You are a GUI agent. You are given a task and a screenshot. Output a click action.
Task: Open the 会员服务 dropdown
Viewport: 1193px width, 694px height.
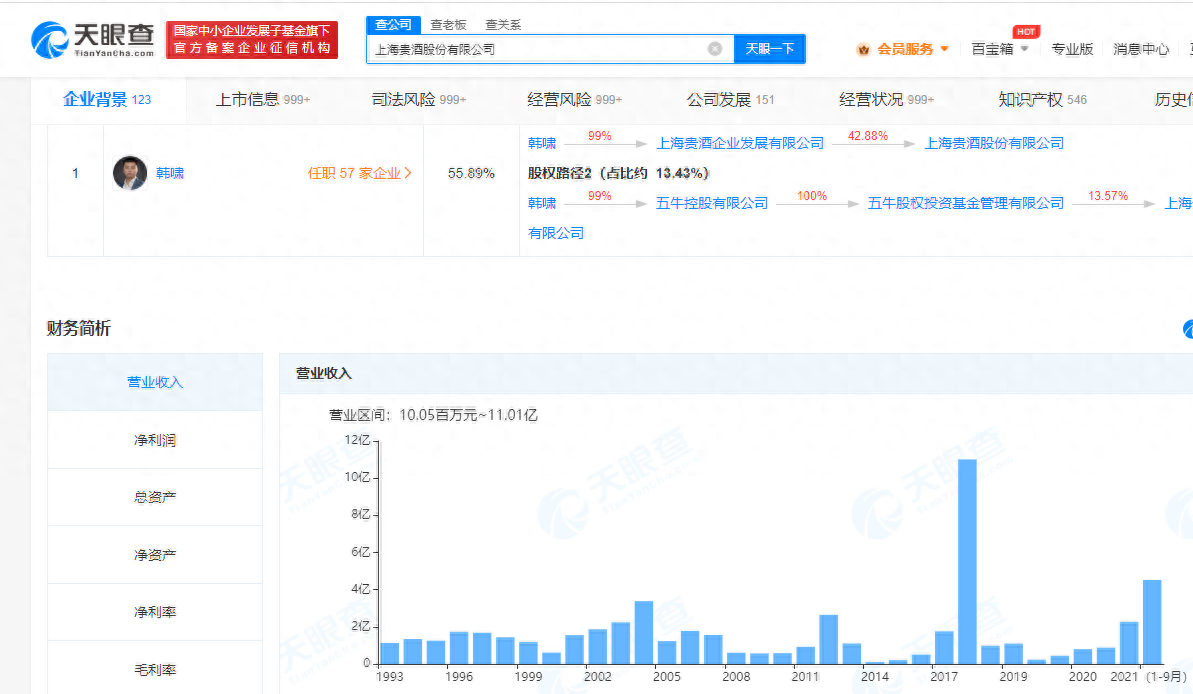pos(913,49)
